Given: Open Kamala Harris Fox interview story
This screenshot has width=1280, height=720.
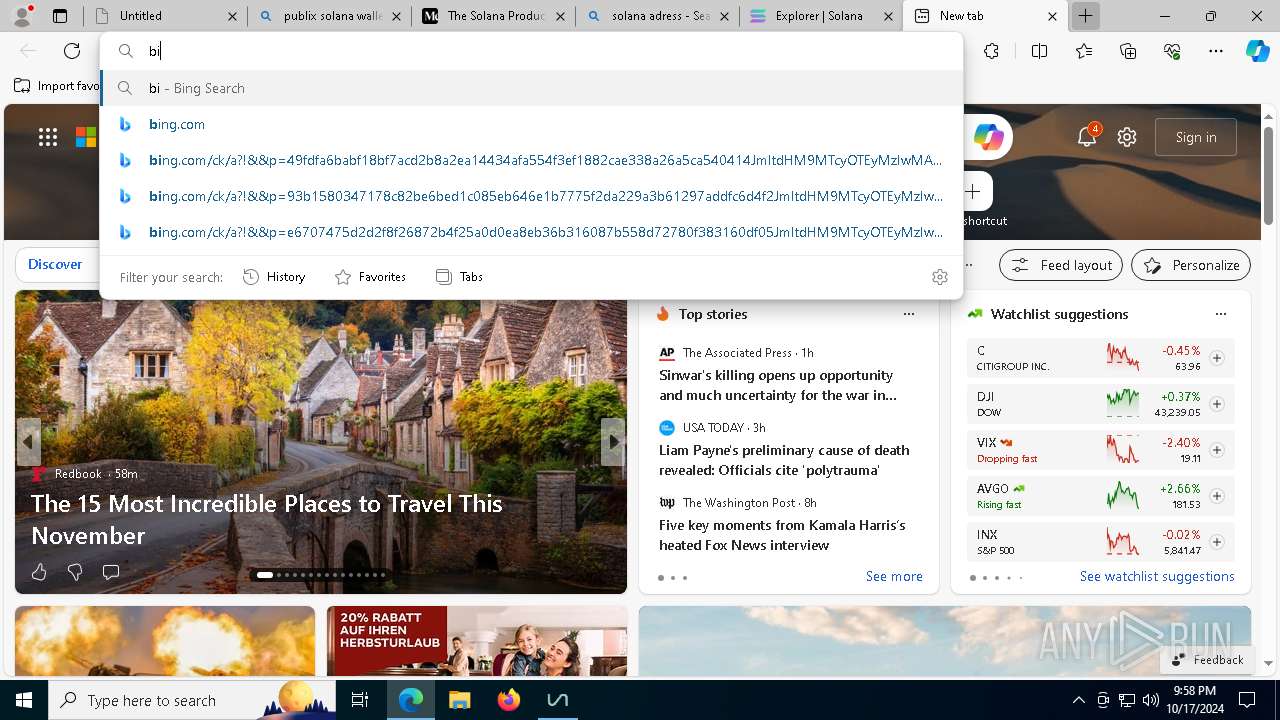Looking at the screenshot, I should coord(782,535).
